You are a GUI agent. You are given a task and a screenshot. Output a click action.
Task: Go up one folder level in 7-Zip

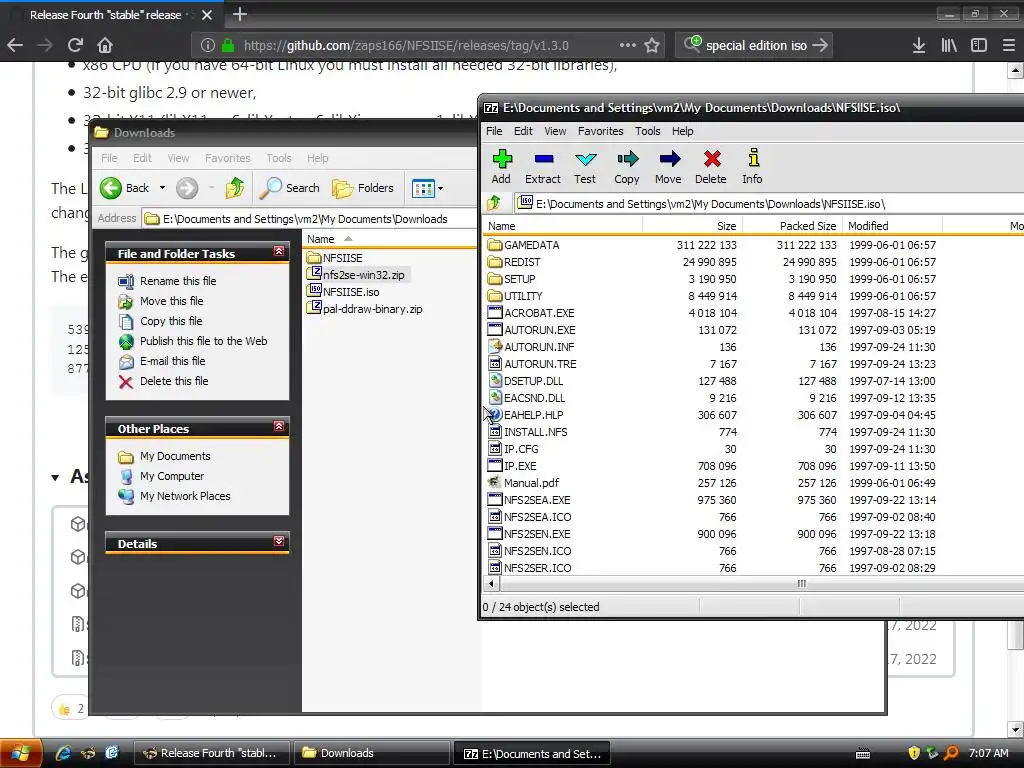[x=494, y=203]
